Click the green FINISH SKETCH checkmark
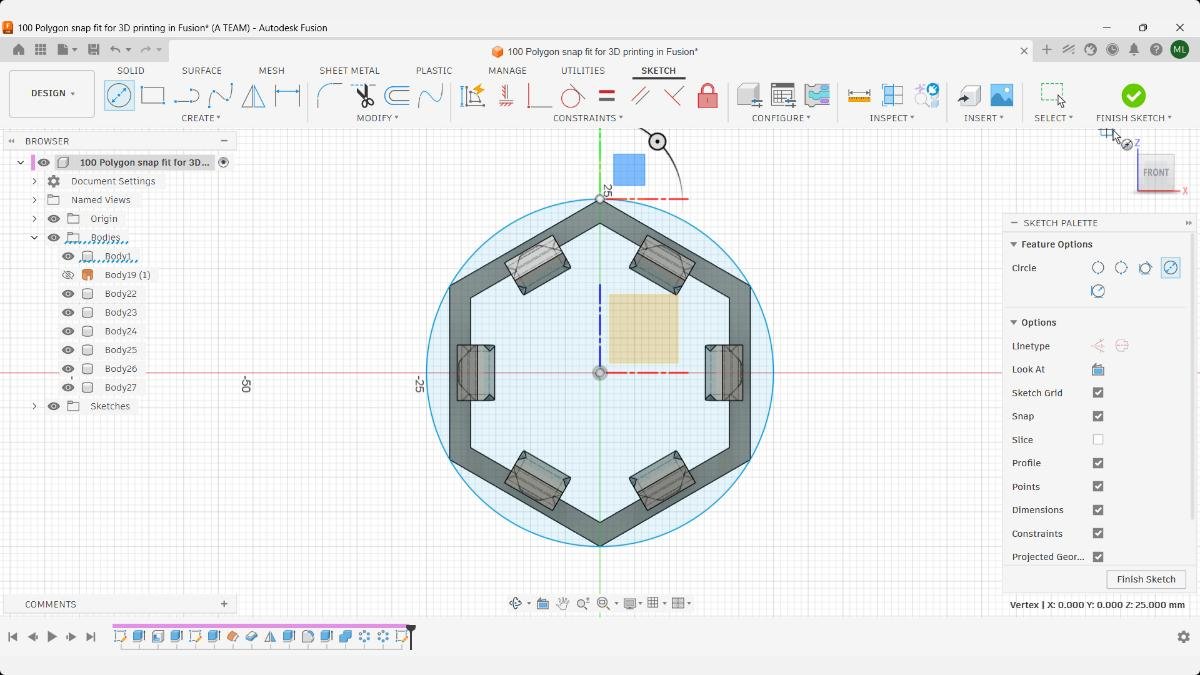This screenshot has width=1200, height=675. [x=1133, y=95]
